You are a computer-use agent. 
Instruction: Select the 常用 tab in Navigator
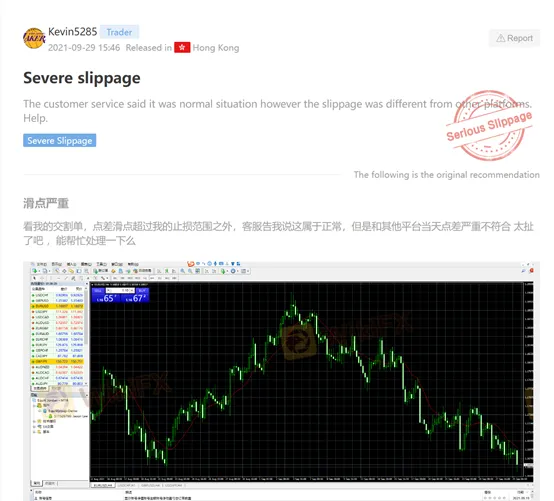pyautogui.click(x=37, y=483)
